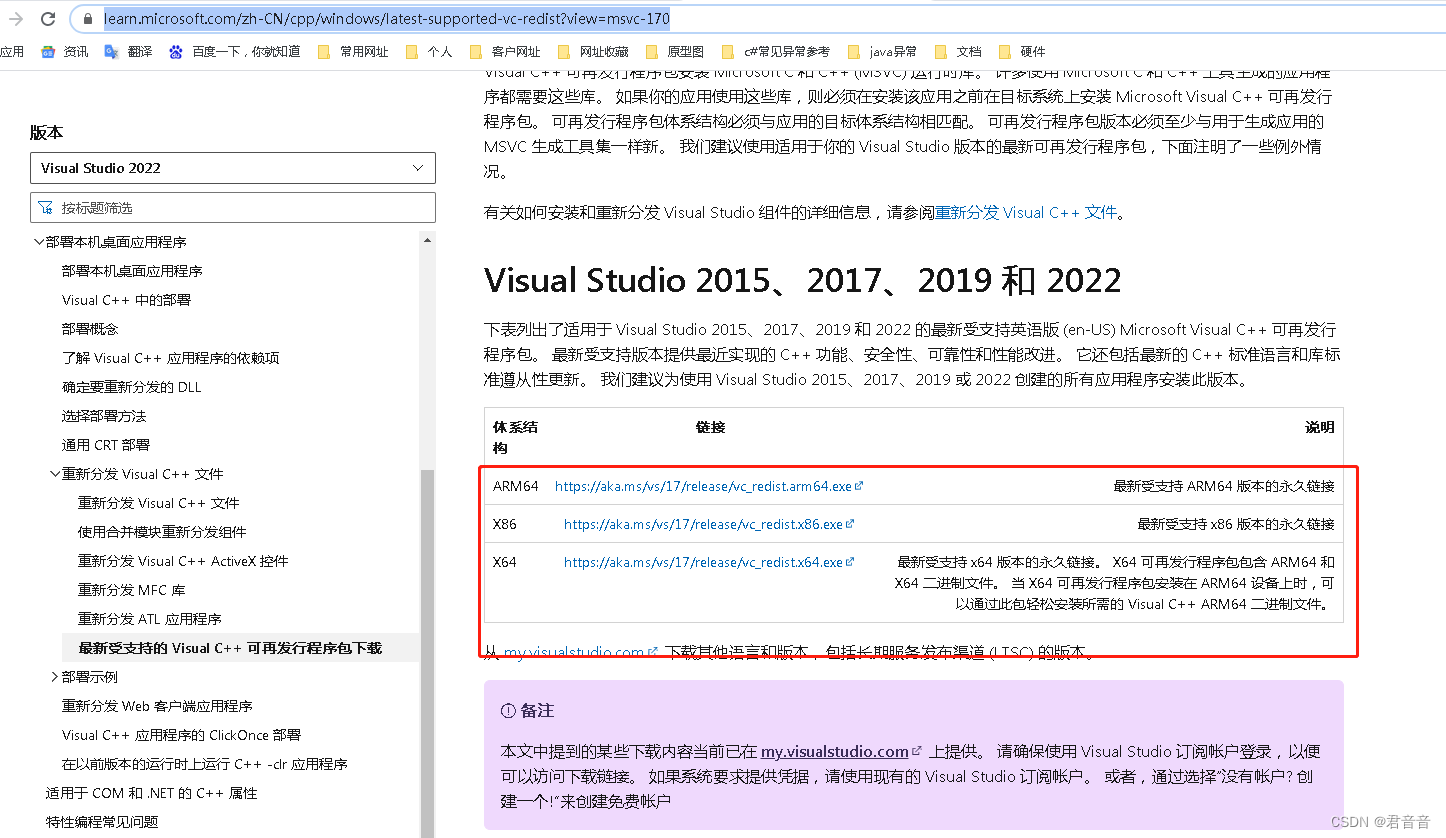Screen dimensions: 1446x838
Task: Open the 应用 apps shortcut
Action: (x=12, y=51)
